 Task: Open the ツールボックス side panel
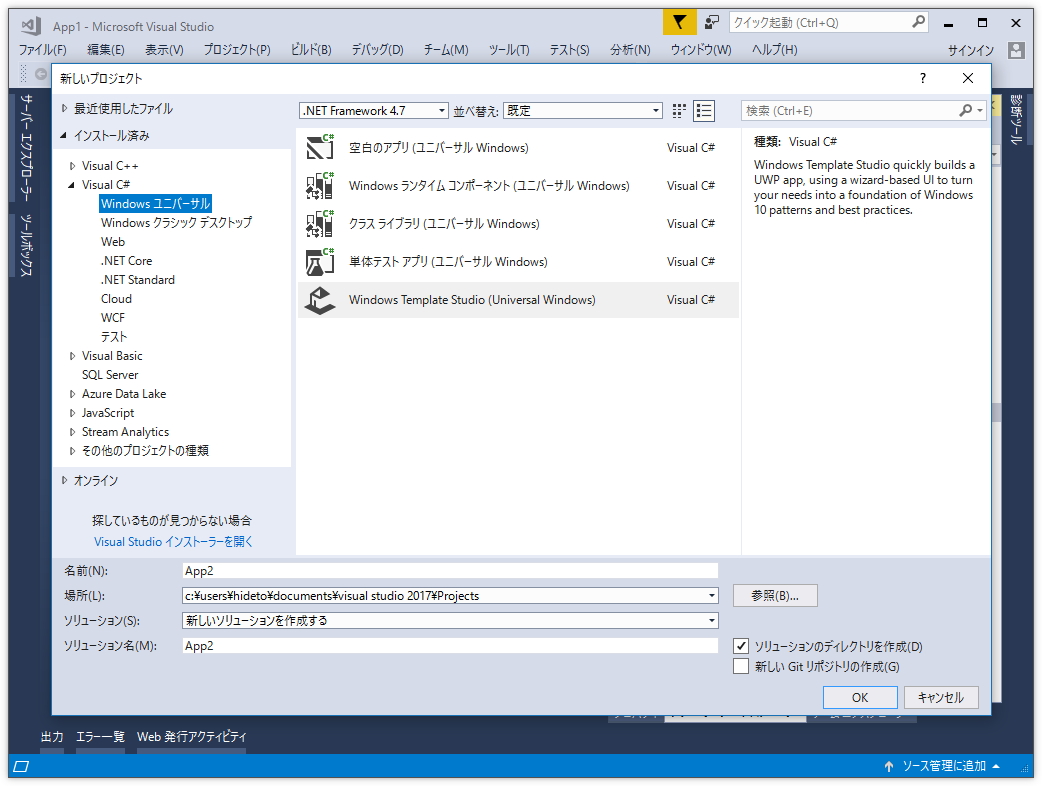click(26, 245)
